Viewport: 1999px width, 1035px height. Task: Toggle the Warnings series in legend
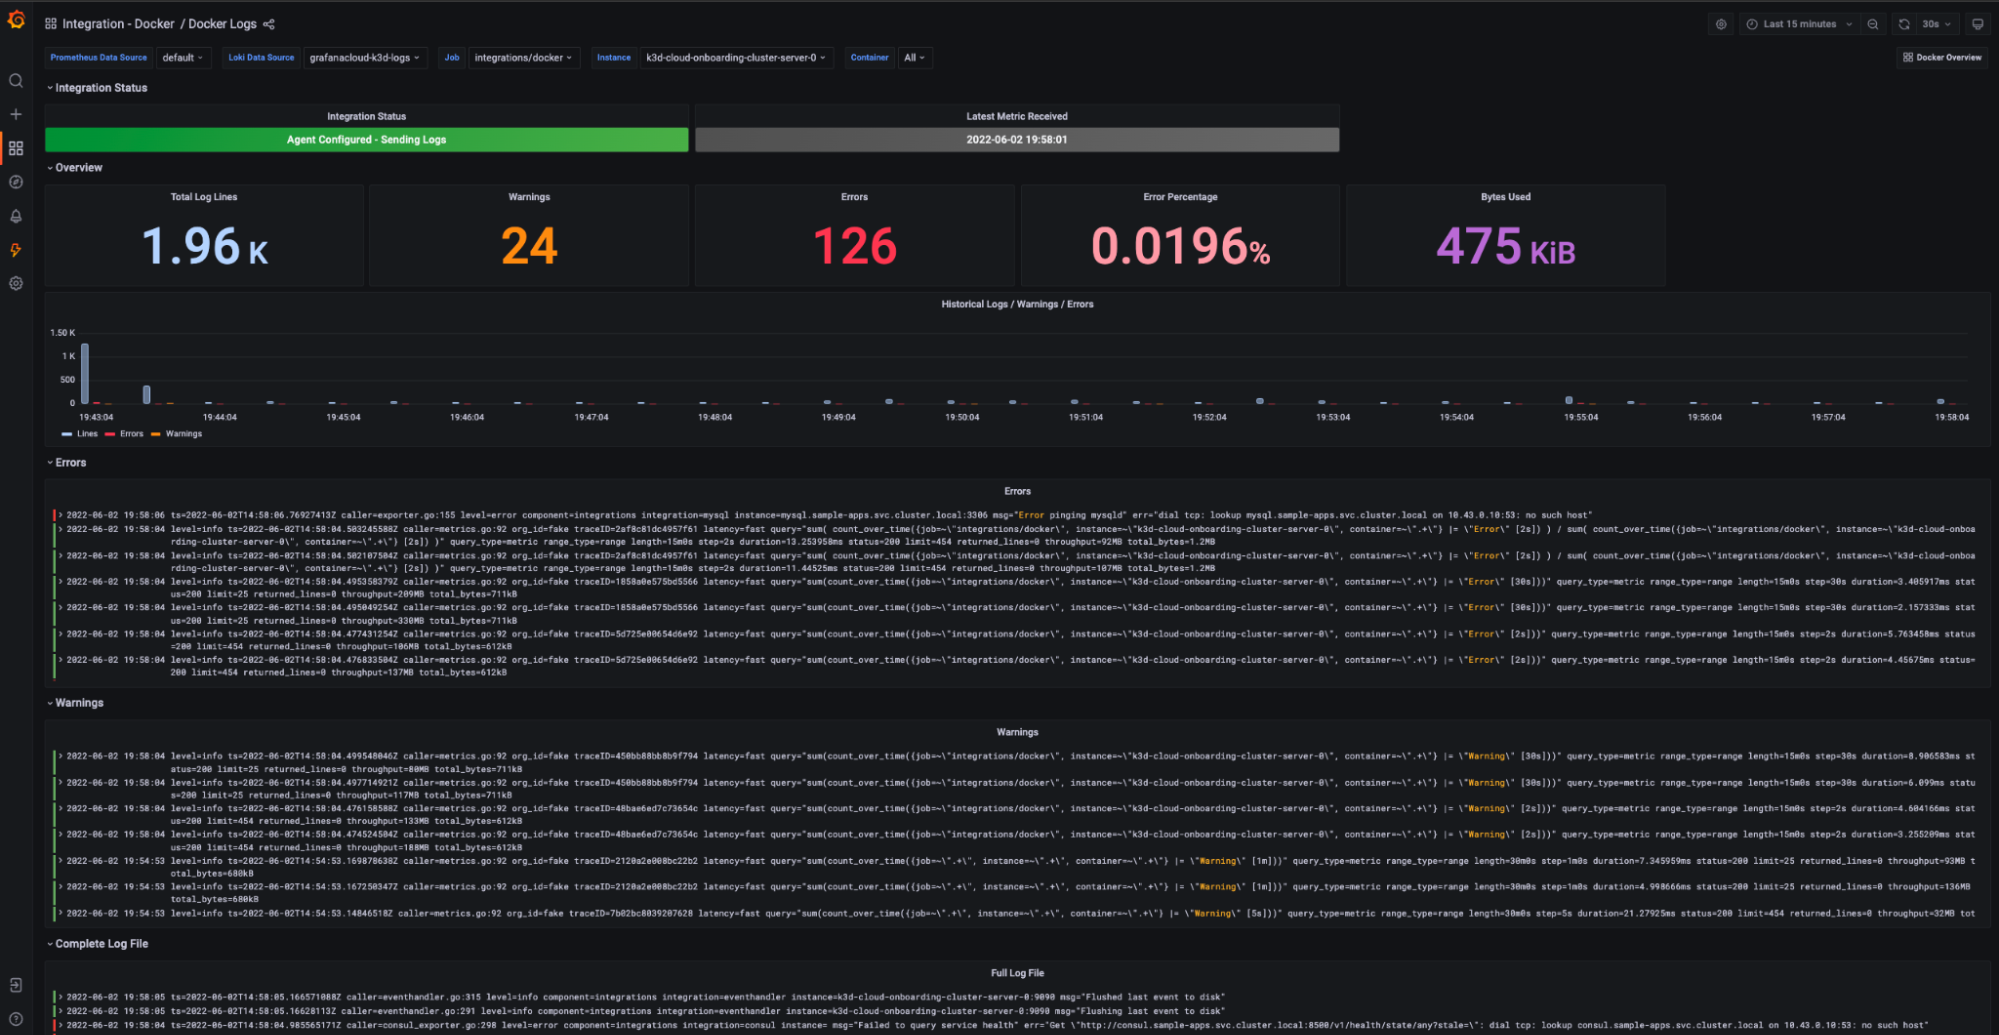pyautogui.click(x=176, y=434)
